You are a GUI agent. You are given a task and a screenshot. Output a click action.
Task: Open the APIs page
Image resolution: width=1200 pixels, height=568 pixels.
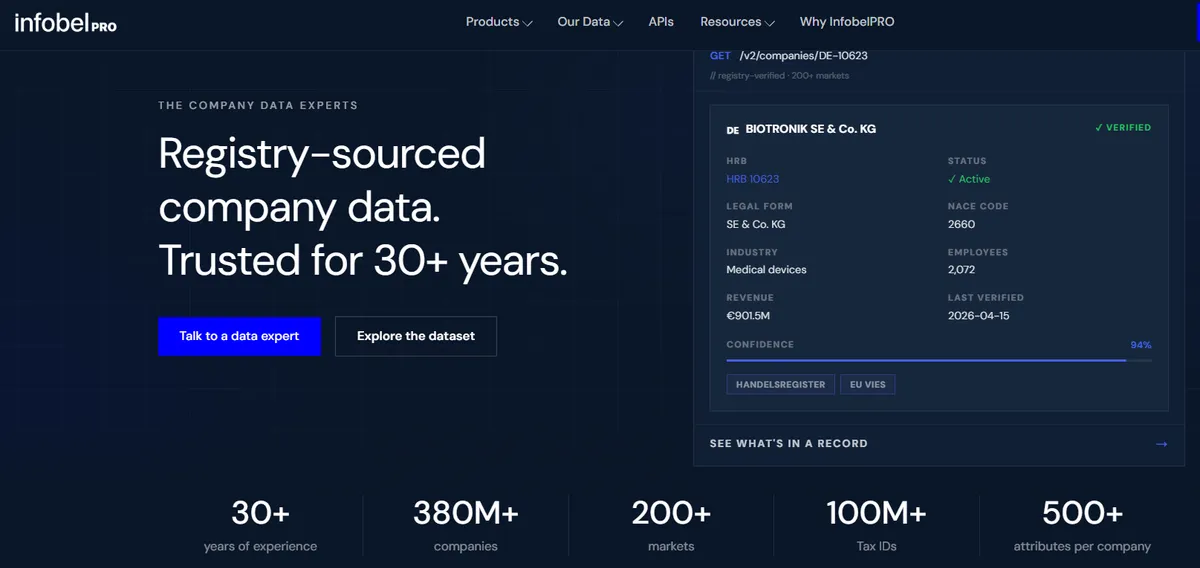pos(661,22)
